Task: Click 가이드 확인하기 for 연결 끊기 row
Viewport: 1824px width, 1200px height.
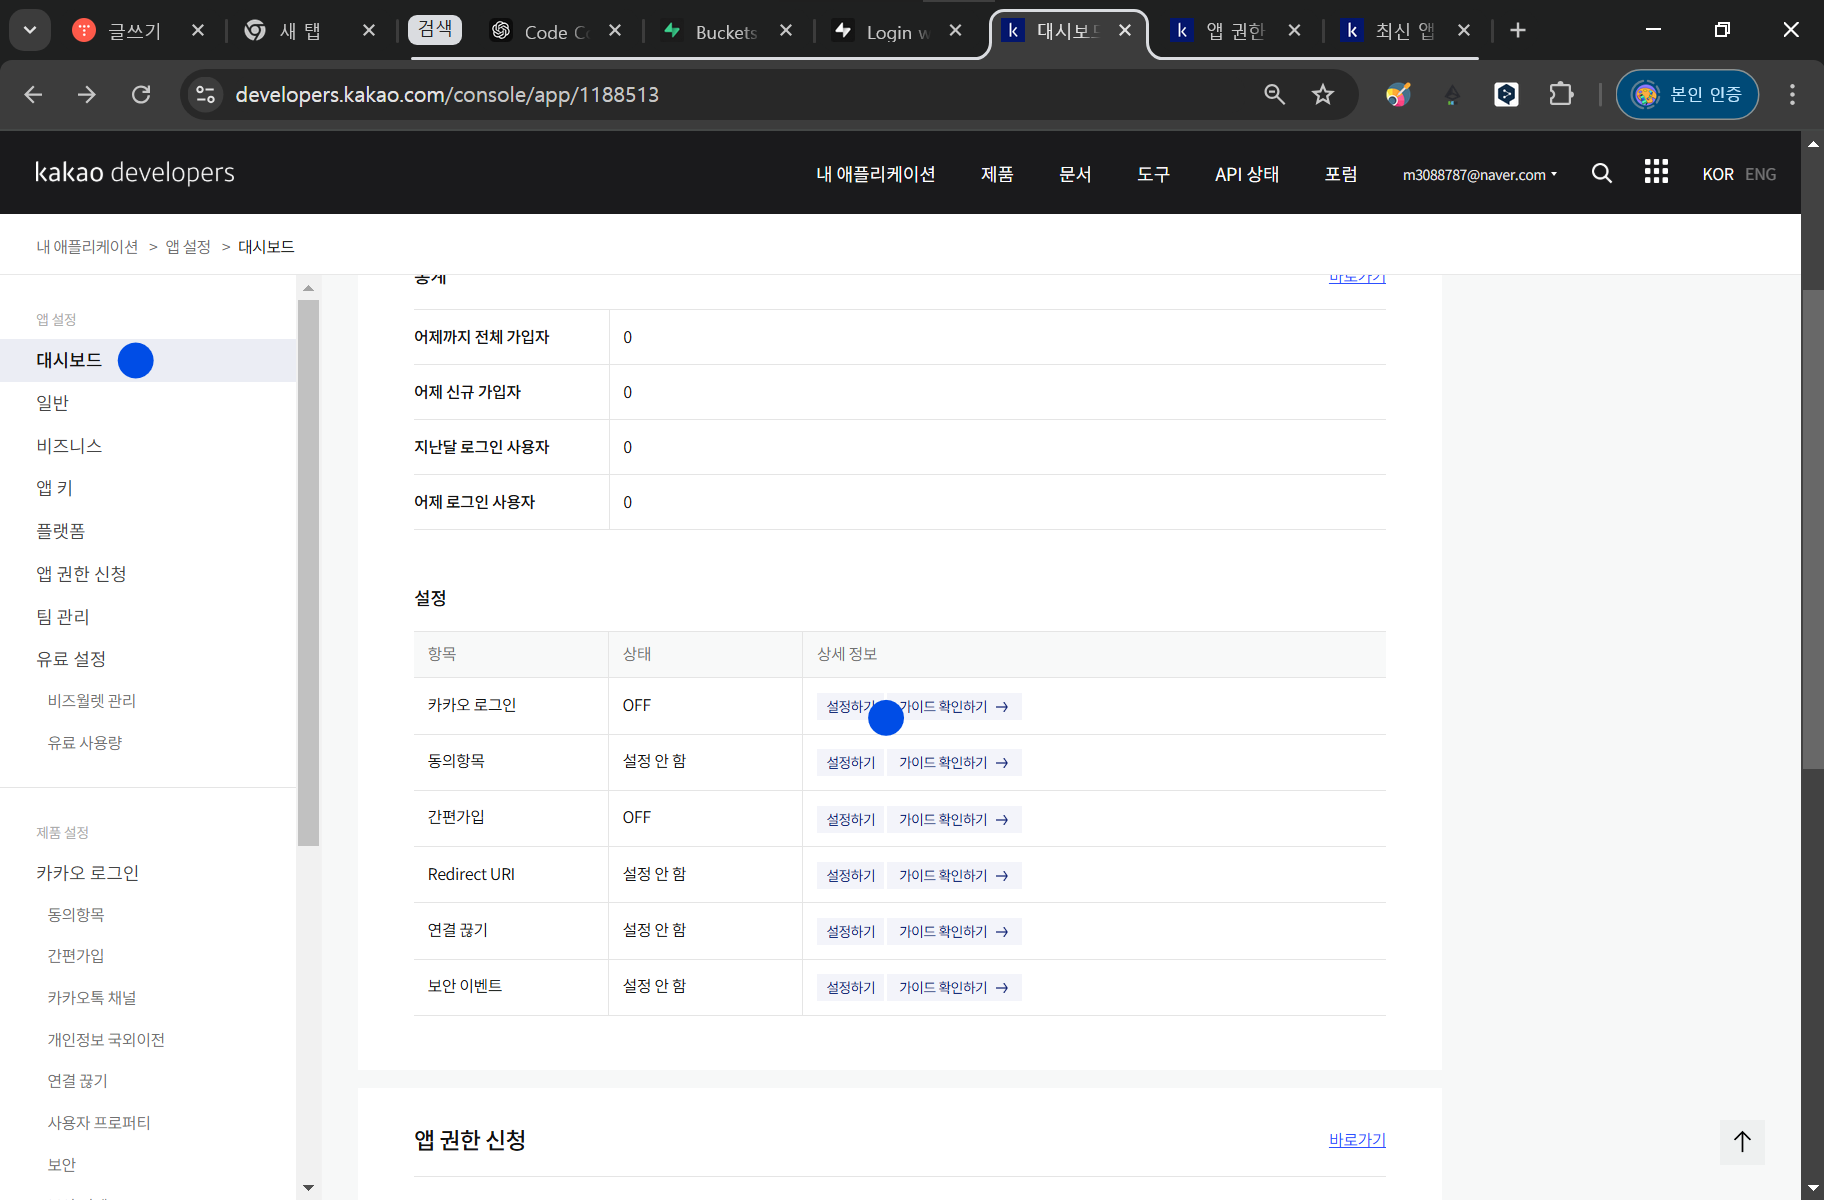Action: tap(954, 932)
